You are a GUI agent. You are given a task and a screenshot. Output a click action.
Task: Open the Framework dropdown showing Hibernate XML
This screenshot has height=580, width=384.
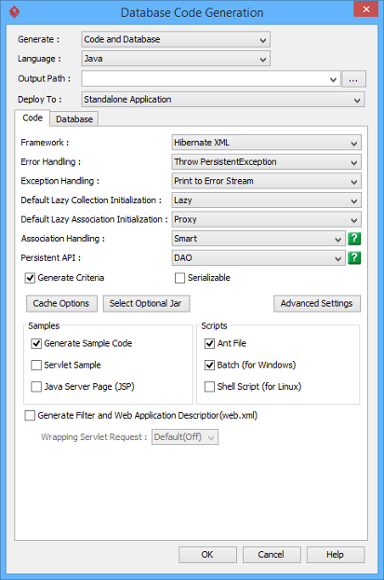coord(266,142)
